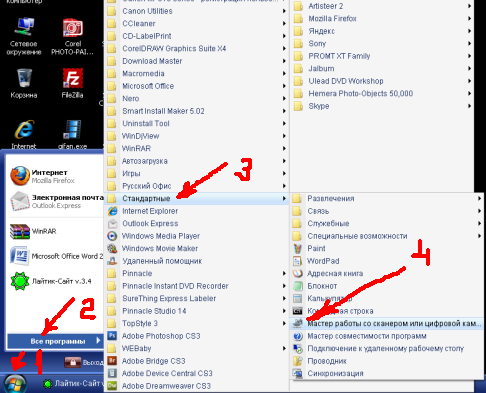Open the WinRAR program folder
This screenshot has width=486, height=393.
[x=197, y=148]
